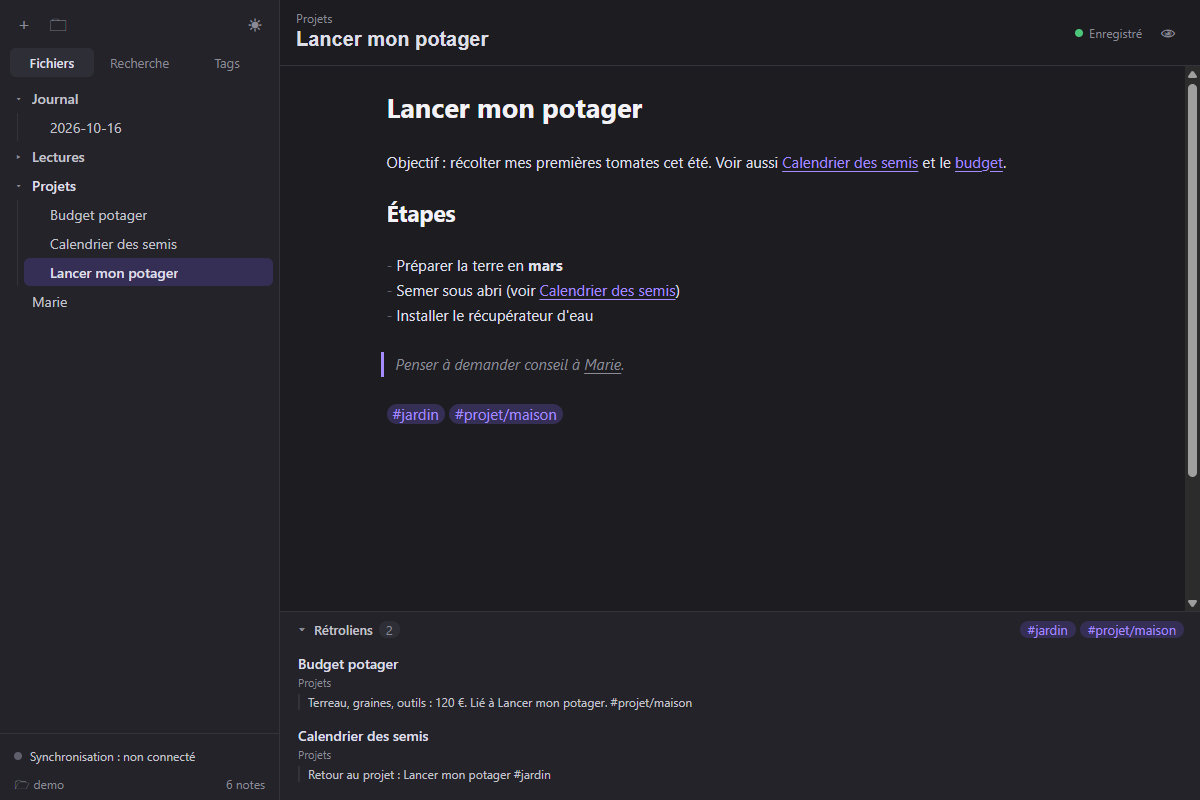Switch to the Fichiers tab
Image resolution: width=1200 pixels, height=800 pixels.
coord(52,63)
